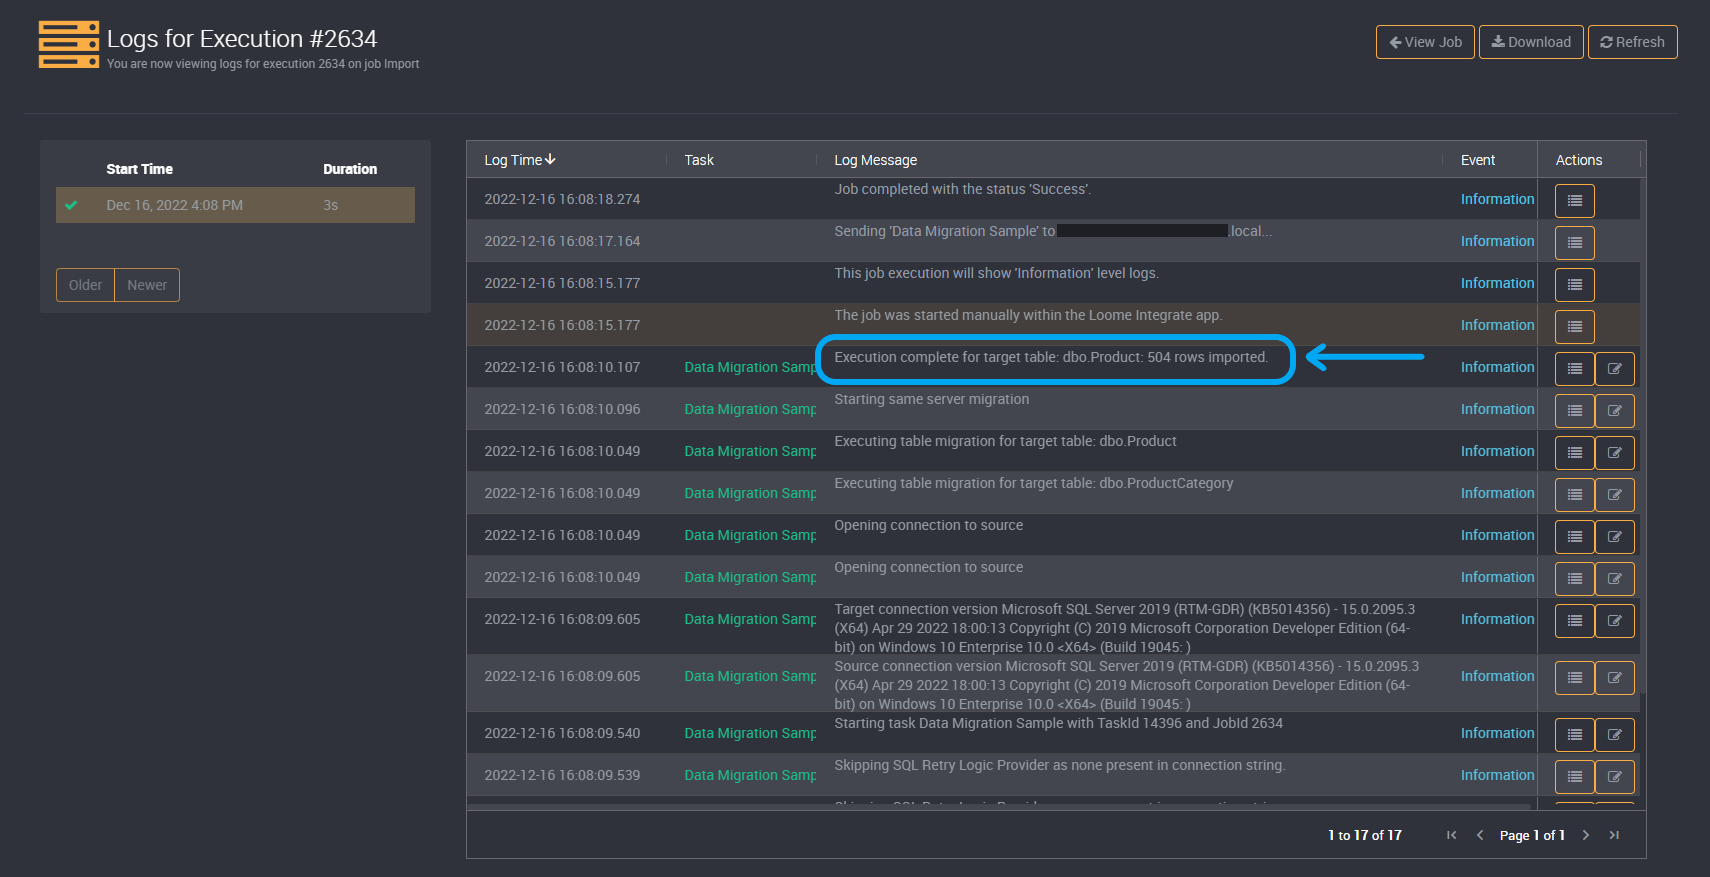This screenshot has width=1710, height=877.
Task: Go to Newer execution
Action: [147, 285]
